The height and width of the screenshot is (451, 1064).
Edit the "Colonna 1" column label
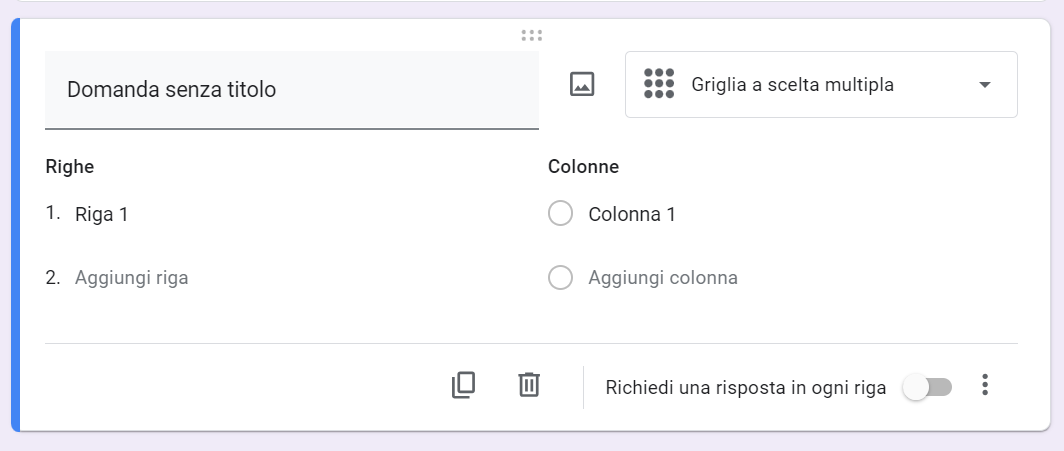tap(632, 214)
